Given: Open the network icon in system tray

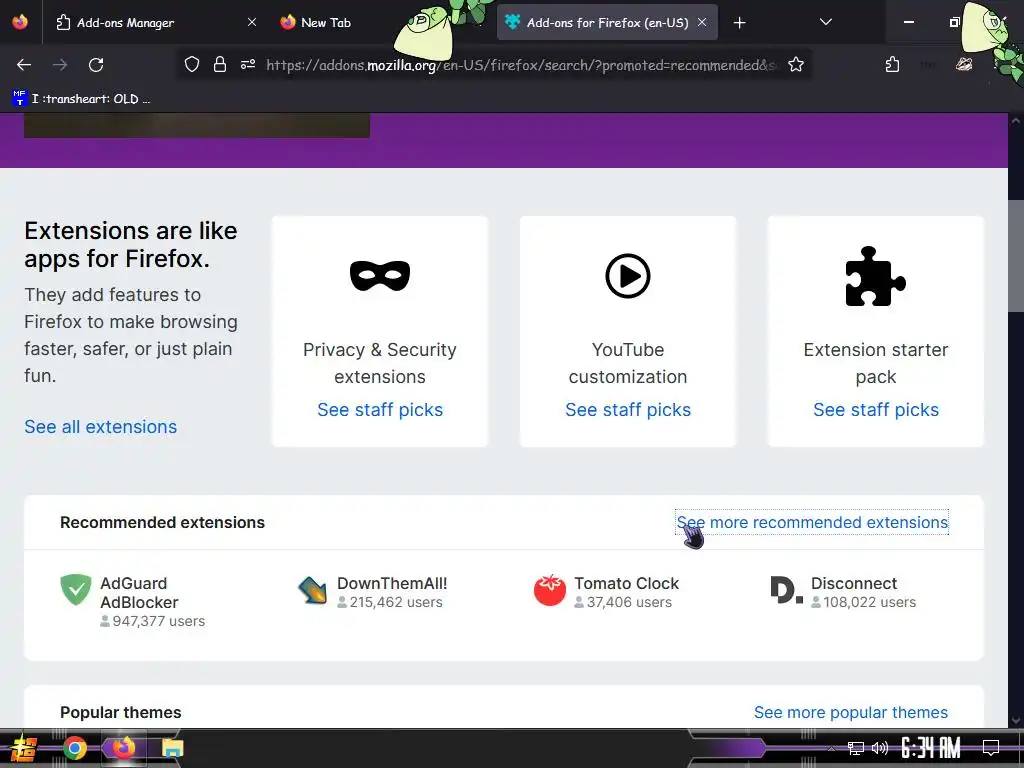Looking at the screenshot, I should [x=856, y=748].
